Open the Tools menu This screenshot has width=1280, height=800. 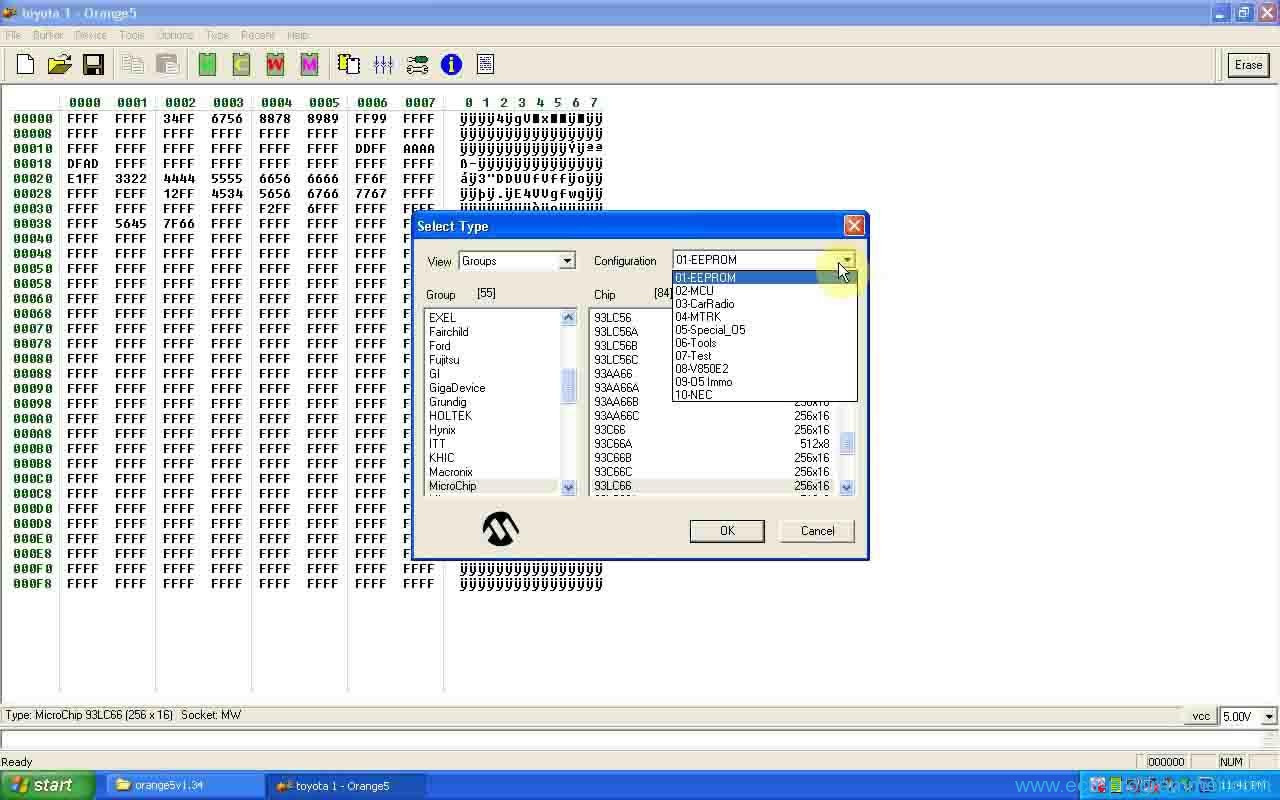[132, 35]
